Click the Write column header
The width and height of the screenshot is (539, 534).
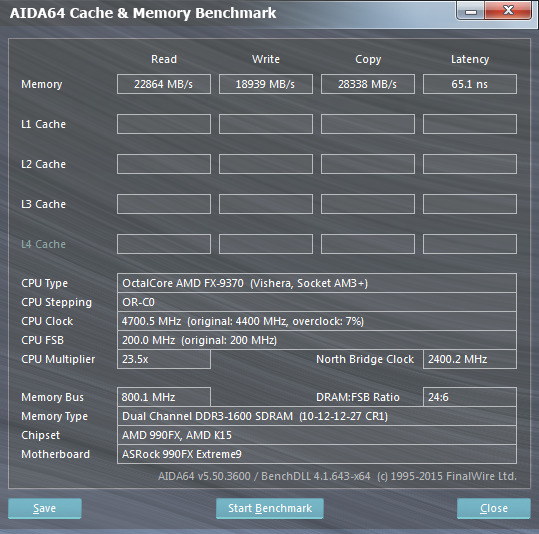click(x=266, y=59)
